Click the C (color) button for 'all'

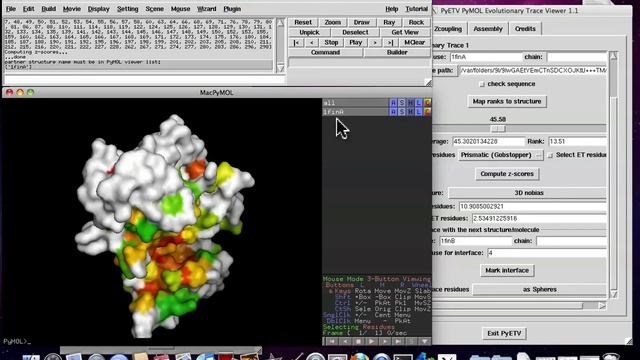[427, 103]
